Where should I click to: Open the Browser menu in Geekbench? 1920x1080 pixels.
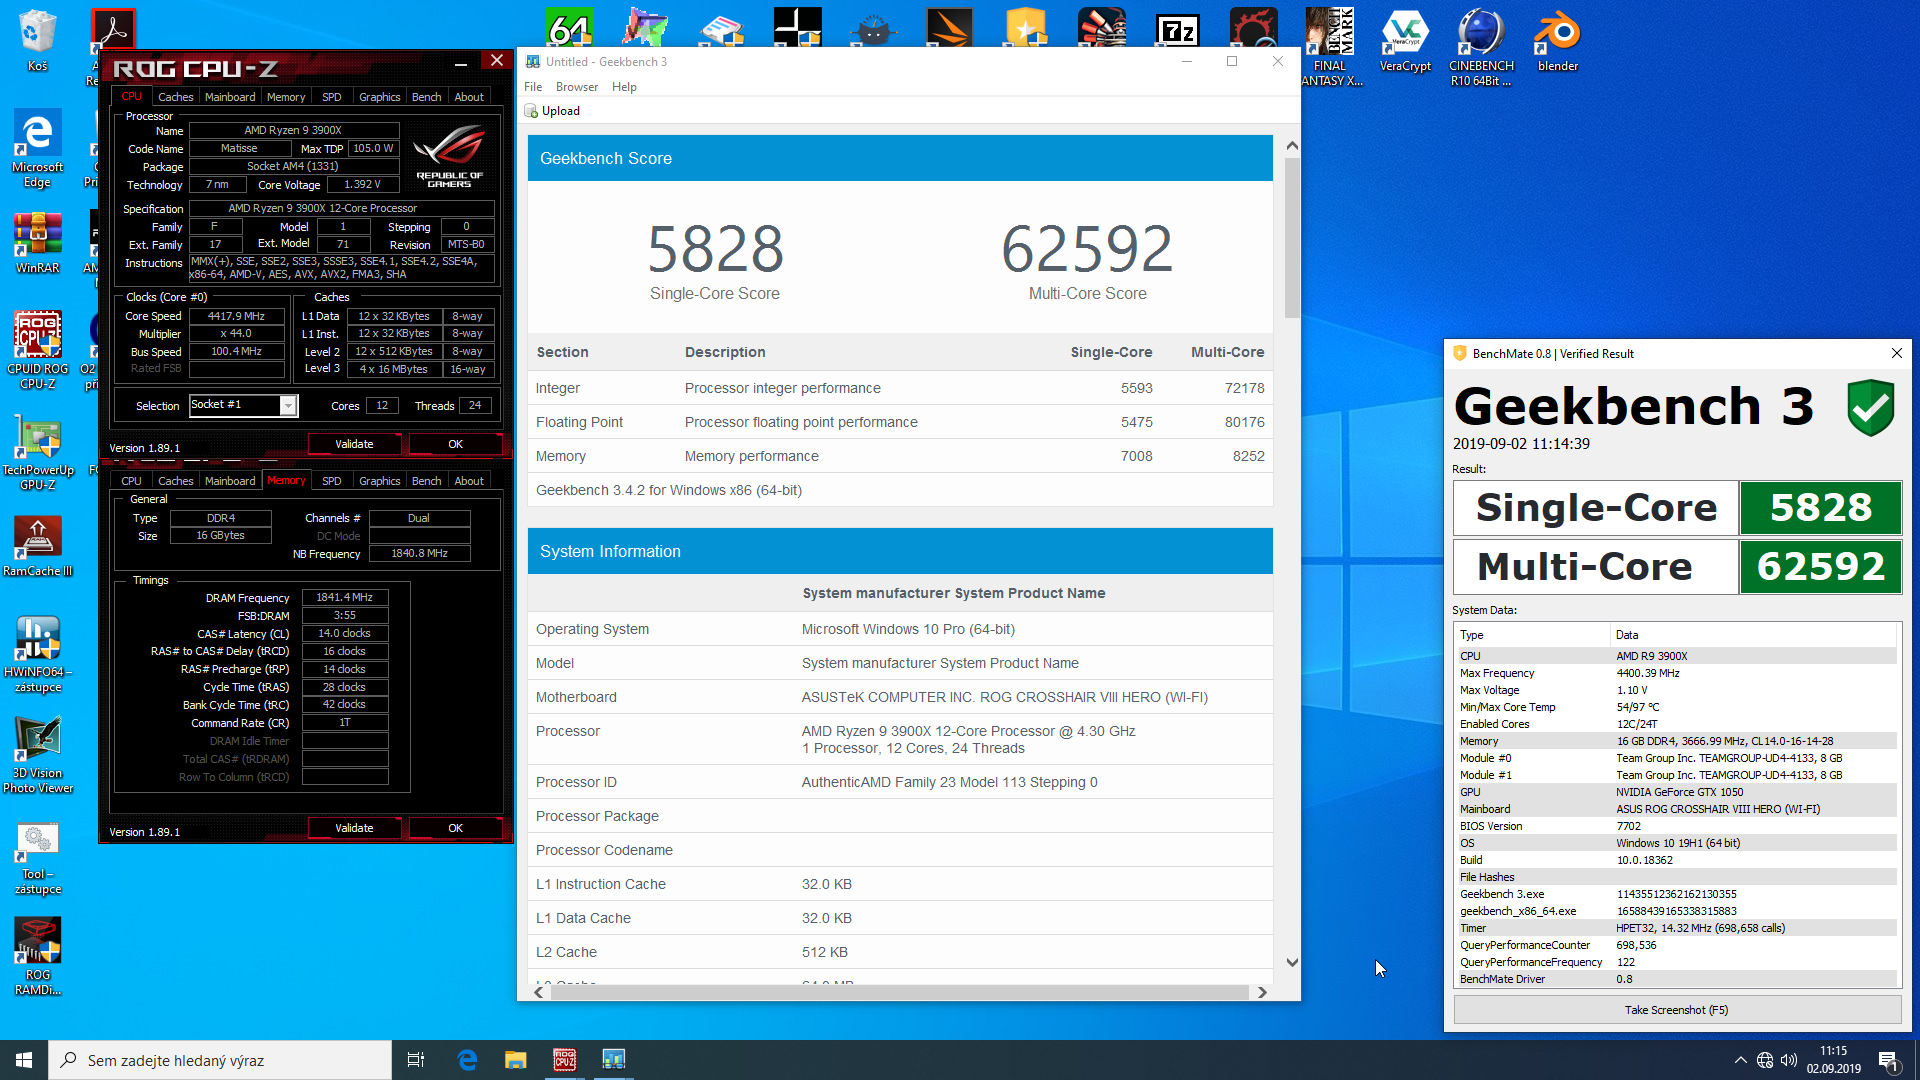click(x=577, y=87)
